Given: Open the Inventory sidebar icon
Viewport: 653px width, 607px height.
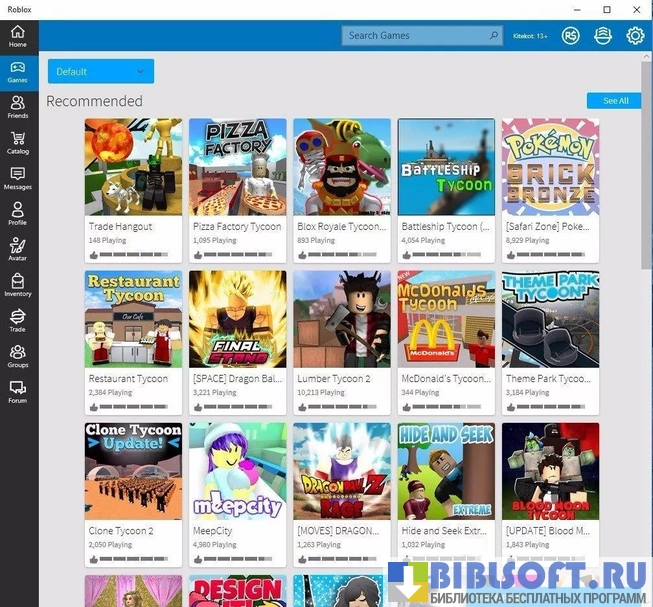Looking at the screenshot, I should [x=18, y=282].
